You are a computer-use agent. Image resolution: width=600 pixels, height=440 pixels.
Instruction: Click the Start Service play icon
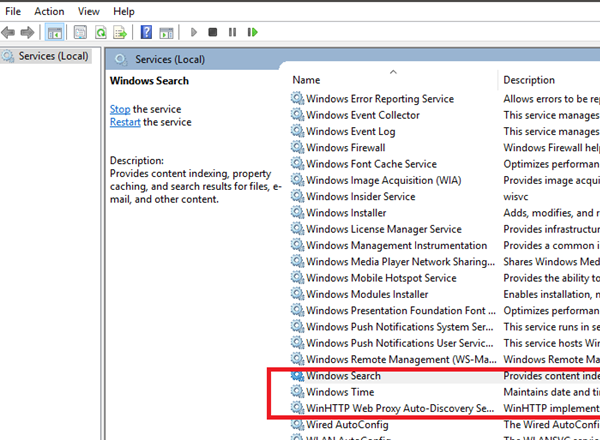[x=194, y=32]
